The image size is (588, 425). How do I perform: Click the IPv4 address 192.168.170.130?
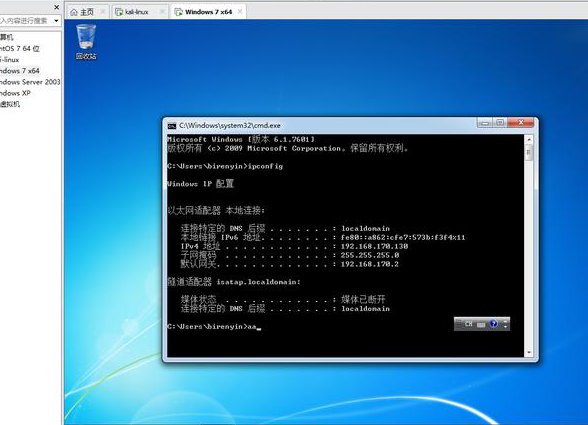tap(374, 246)
